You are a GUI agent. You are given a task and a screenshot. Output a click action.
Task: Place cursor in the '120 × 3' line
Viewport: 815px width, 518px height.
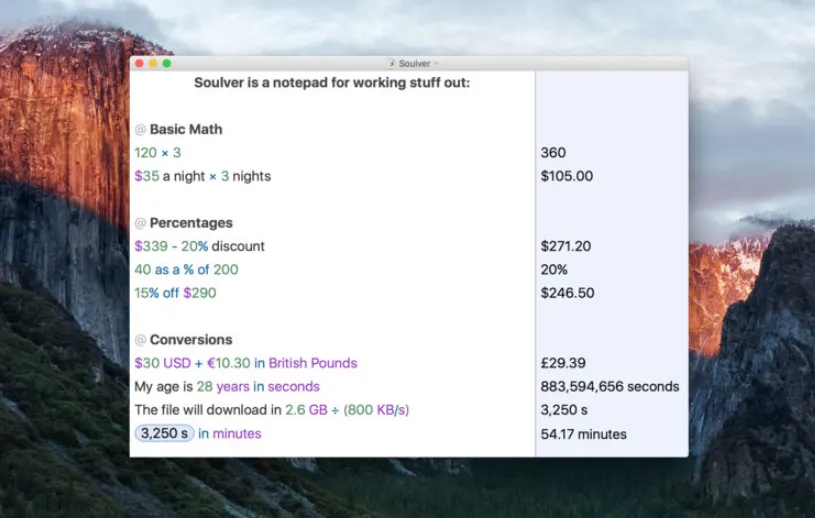(x=157, y=153)
